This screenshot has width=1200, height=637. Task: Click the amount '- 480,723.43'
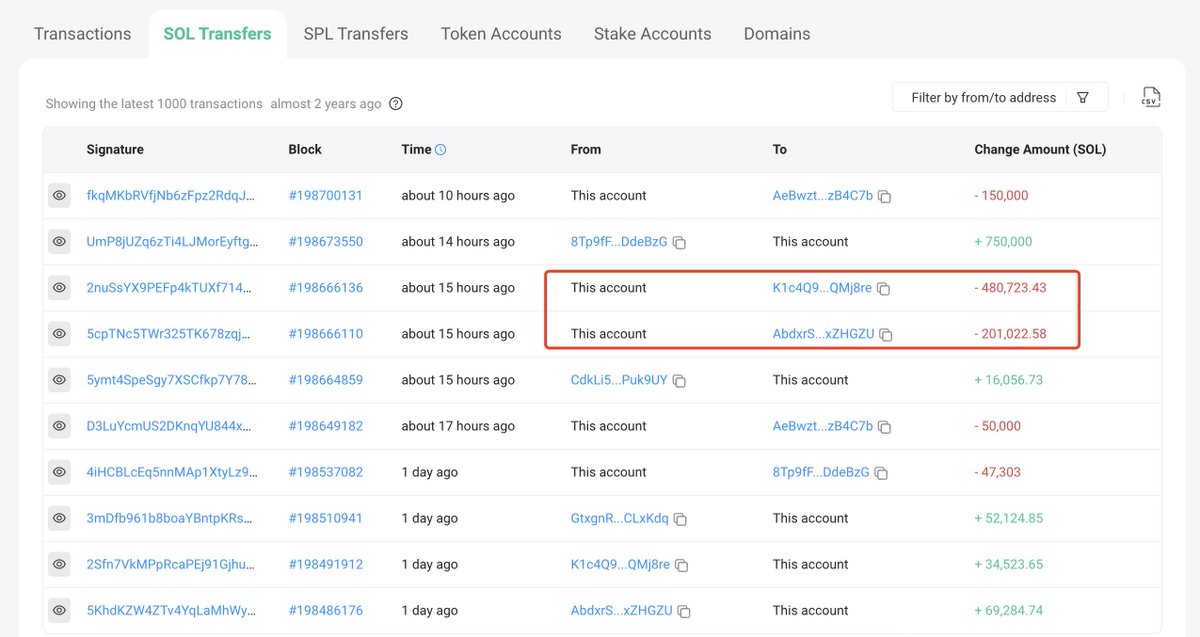pyautogui.click(x=1011, y=288)
